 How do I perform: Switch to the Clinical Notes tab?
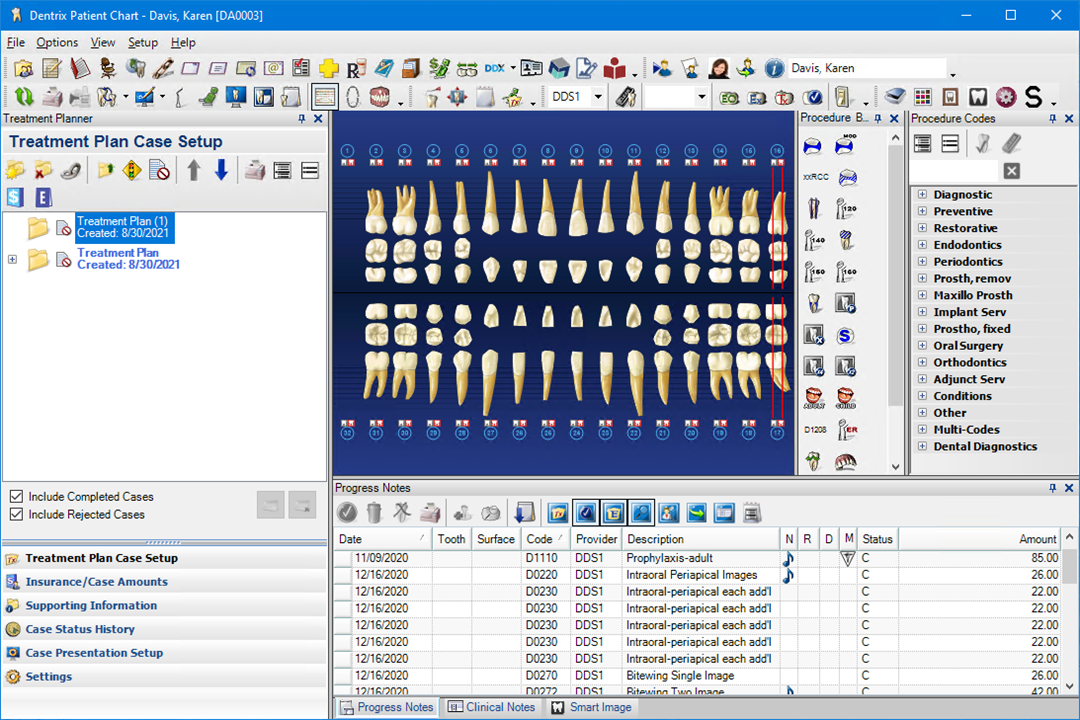click(491, 707)
